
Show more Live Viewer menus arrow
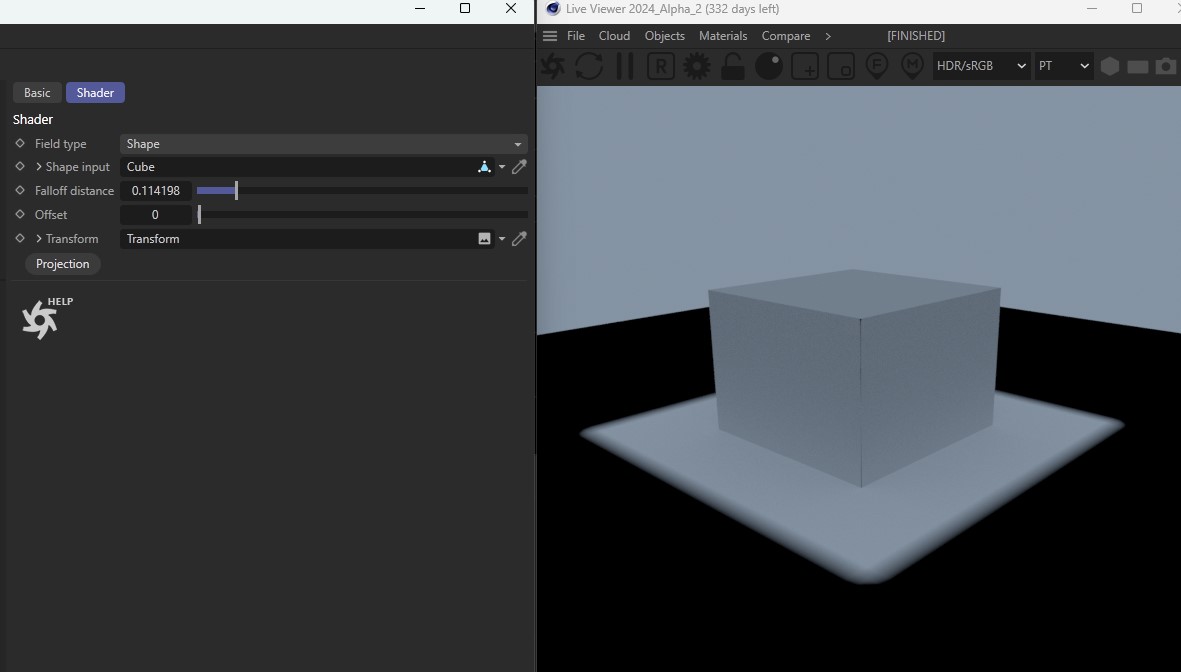tap(828, 36)
